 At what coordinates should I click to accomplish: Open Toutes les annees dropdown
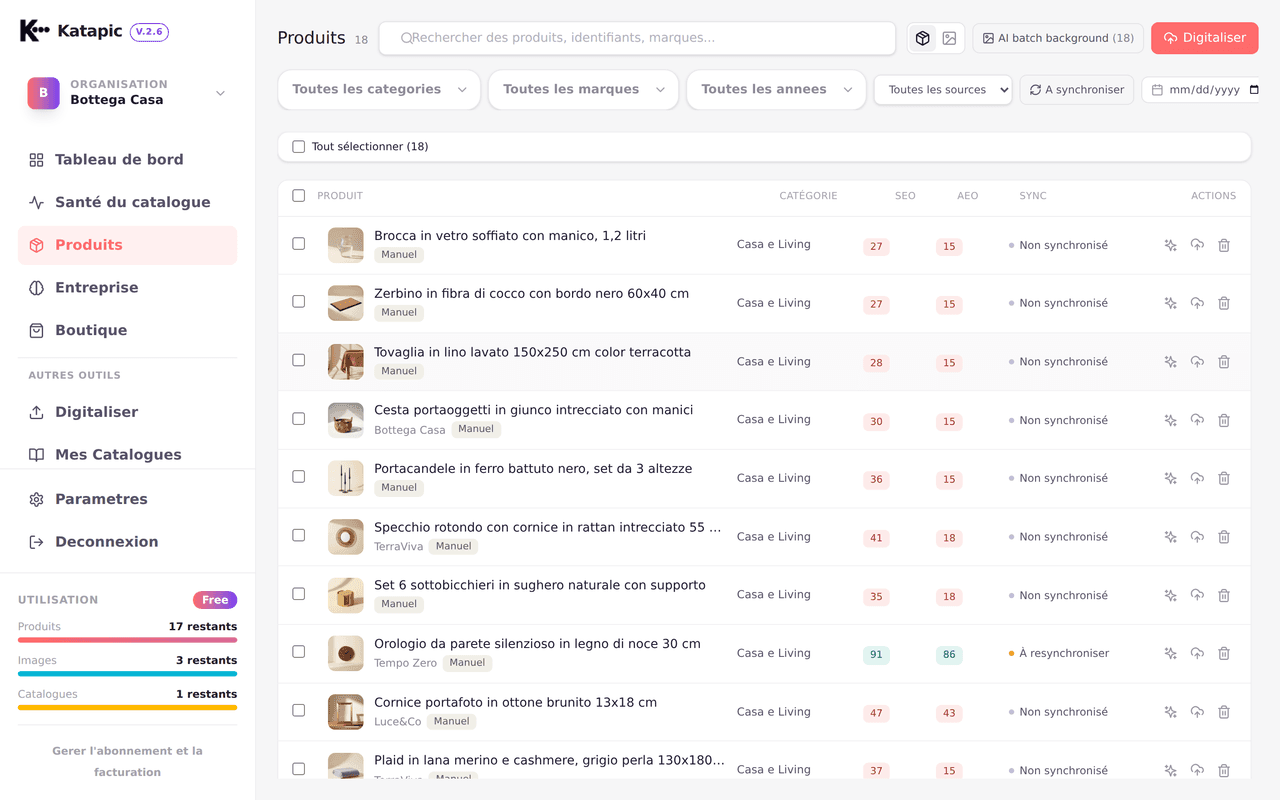[x=776, y=89]
